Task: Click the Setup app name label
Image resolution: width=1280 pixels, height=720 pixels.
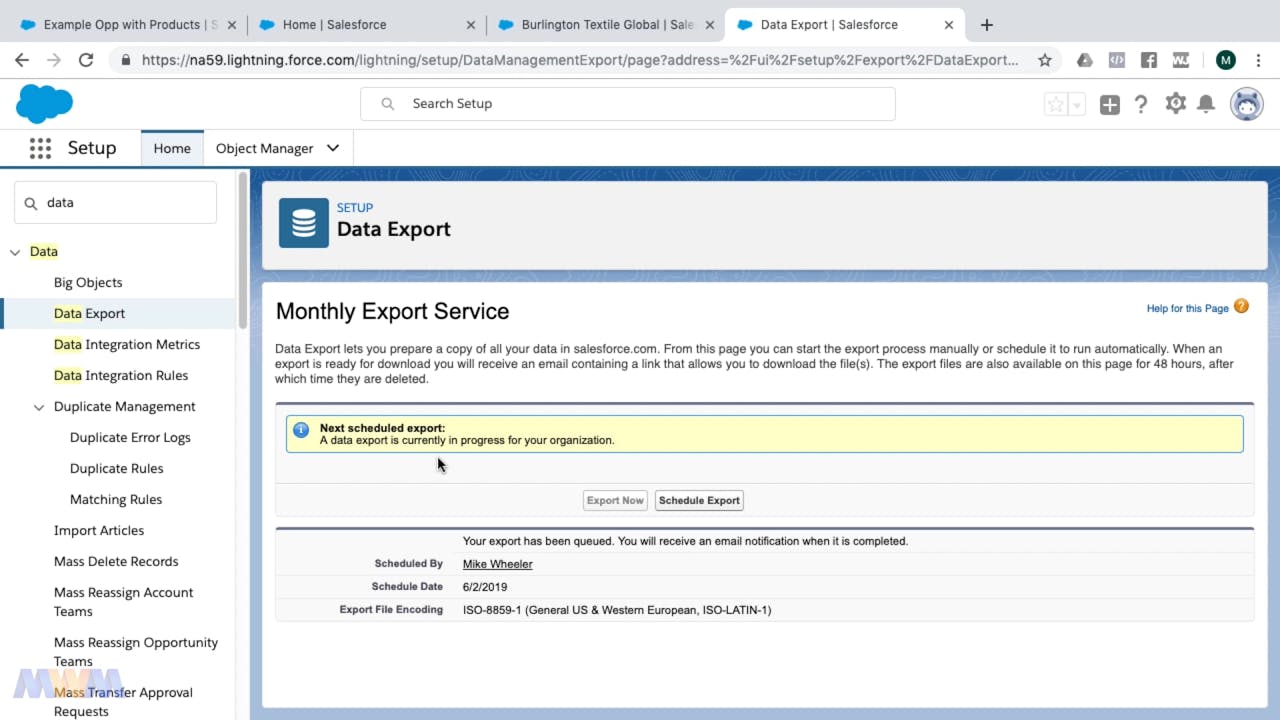Action: 92,148
